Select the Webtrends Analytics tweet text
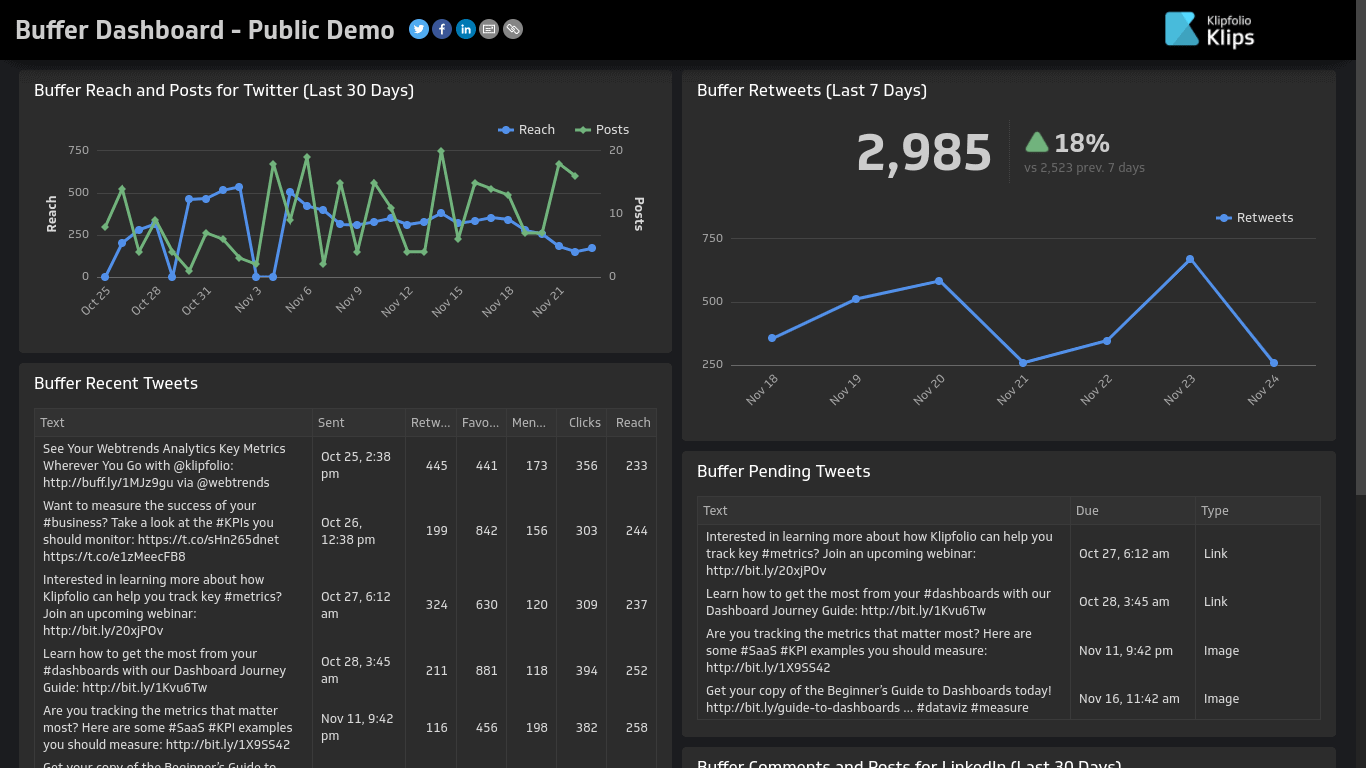This screenshot has height=768, width=1366. (x=164, y=466)
